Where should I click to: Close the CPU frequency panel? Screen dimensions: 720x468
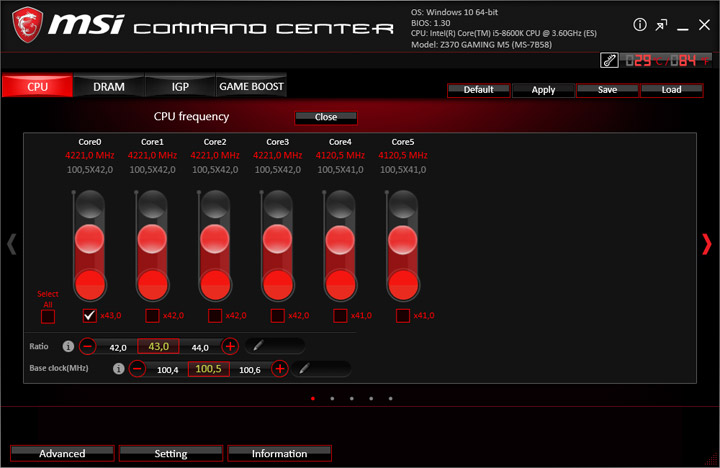(326, 117)
